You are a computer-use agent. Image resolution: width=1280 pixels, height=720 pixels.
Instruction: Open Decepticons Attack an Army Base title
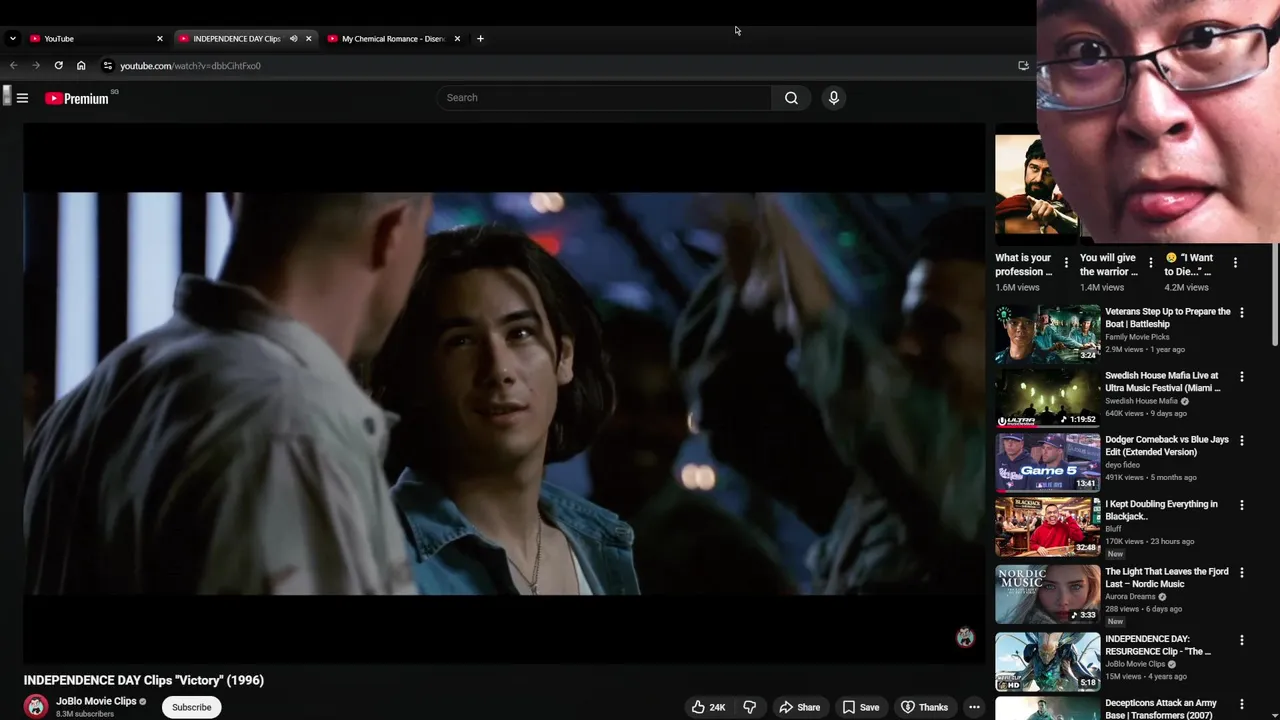[x=1161, y=709]
